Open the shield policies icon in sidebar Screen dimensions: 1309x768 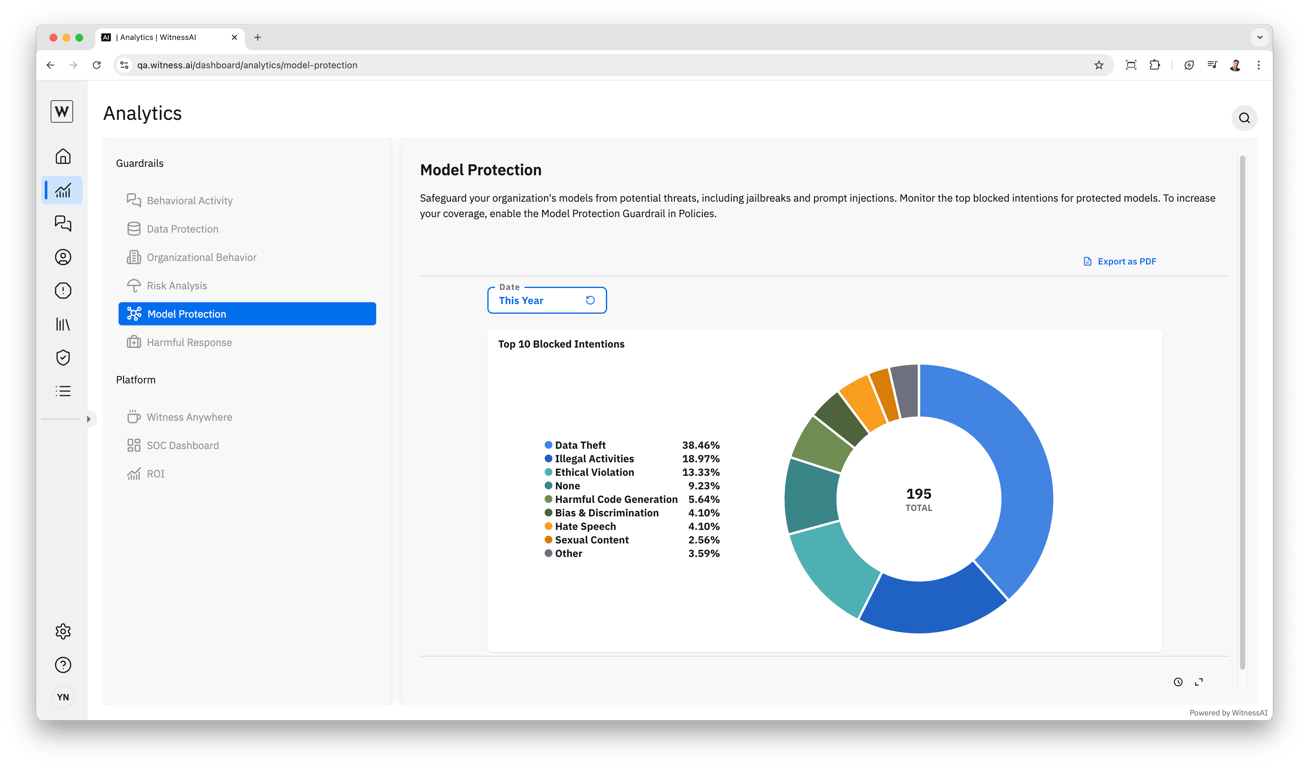tap(63, 357)
